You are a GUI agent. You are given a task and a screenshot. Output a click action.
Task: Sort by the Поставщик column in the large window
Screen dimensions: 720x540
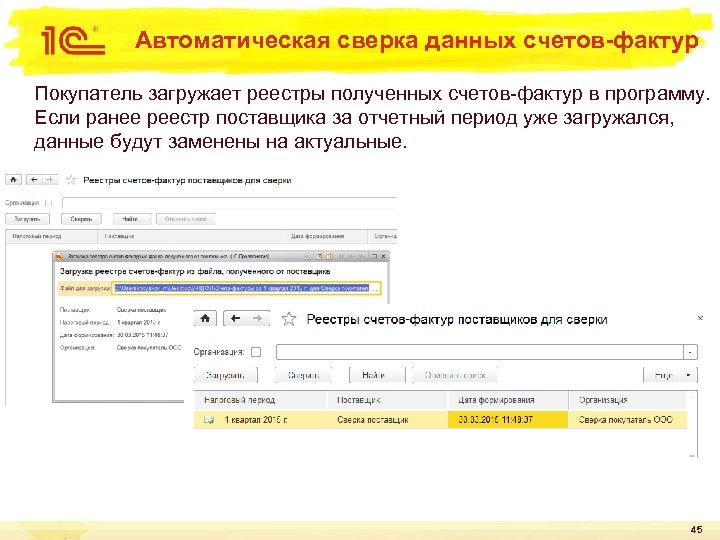pyautogui.click(x=387, y=400)
